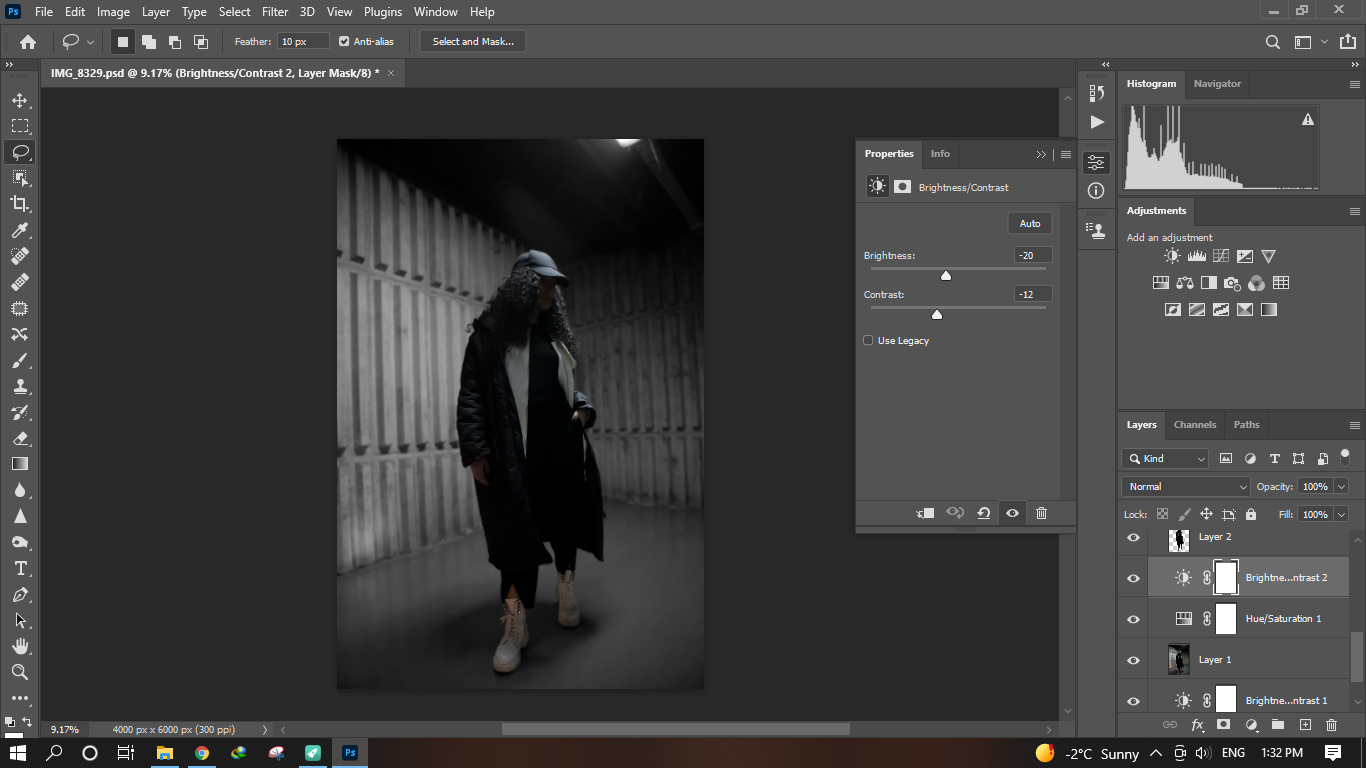The image size is (1366, 768).
Task: Open the Opacity slider dropdown arrow
Action: pos(1341,487)
